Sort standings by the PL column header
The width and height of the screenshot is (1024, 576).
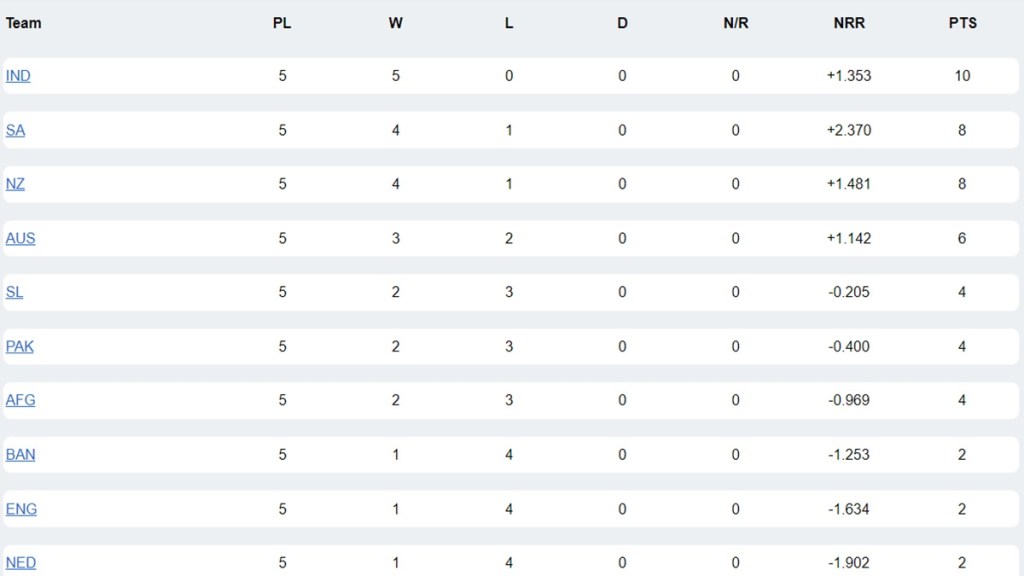click(x=281, y=23)
